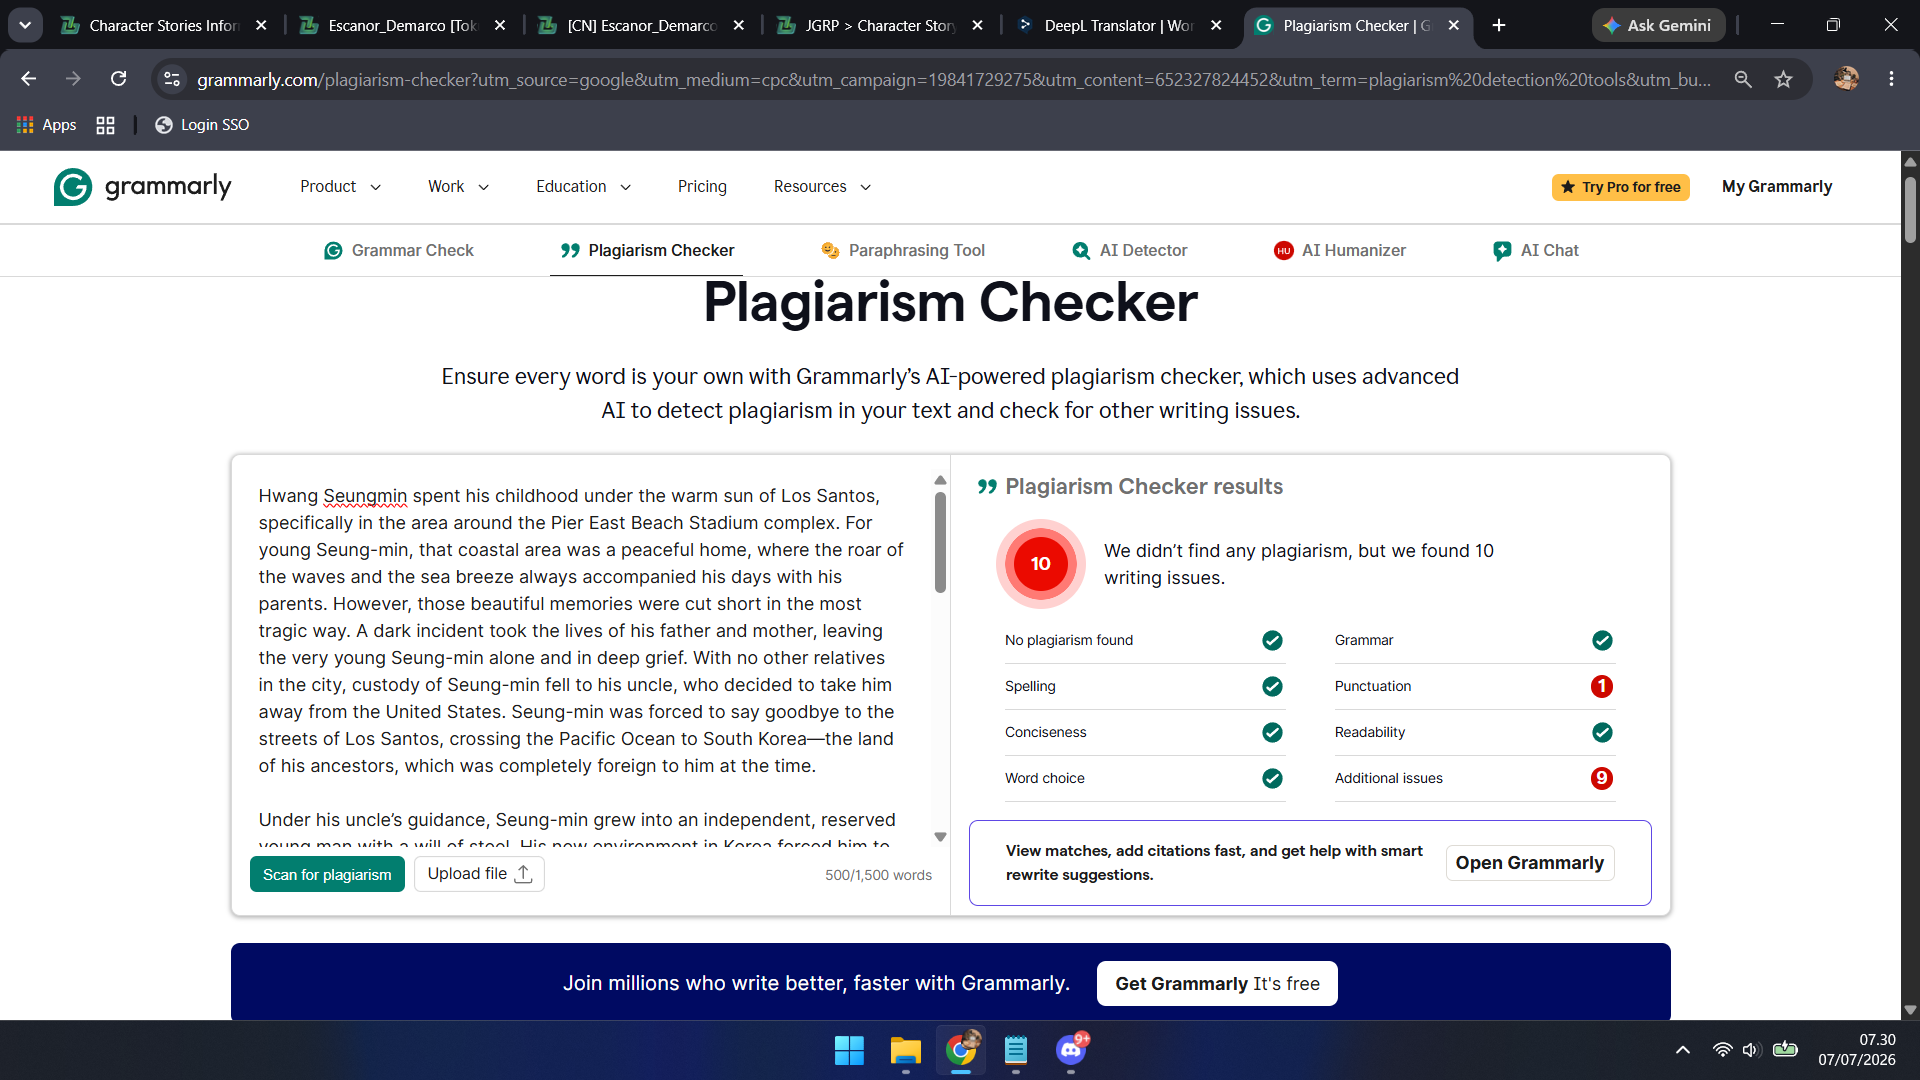Viewport: 1920px width, 1080px height.
Task: Click the No plagiarism found check mark
Action: pos(1272,640)
